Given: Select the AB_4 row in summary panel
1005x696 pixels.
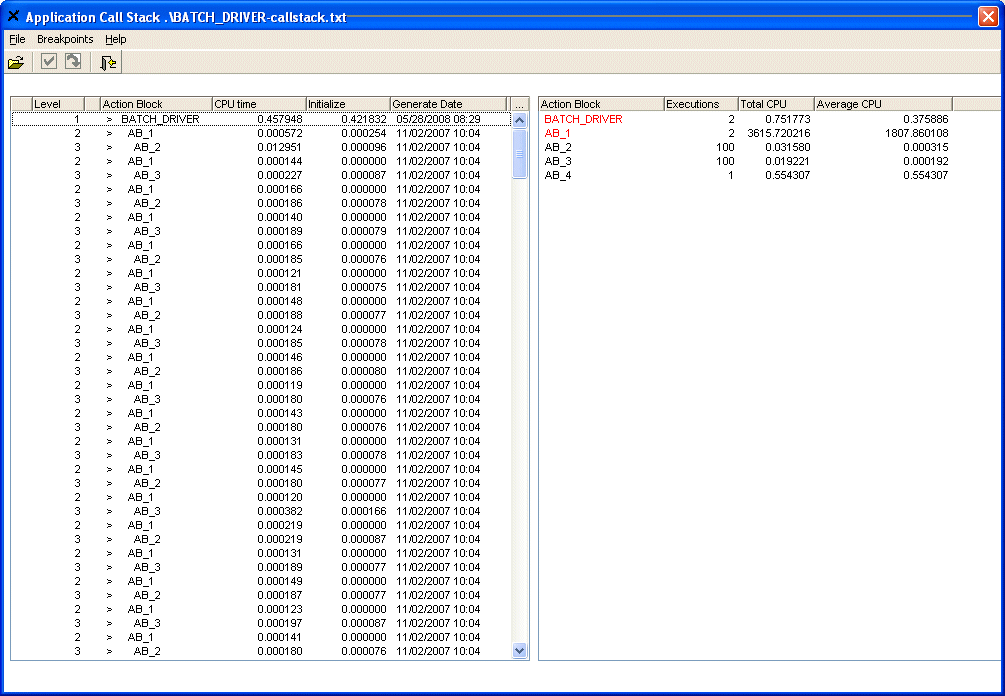Looking at the screenshot, I should point(558,175).
